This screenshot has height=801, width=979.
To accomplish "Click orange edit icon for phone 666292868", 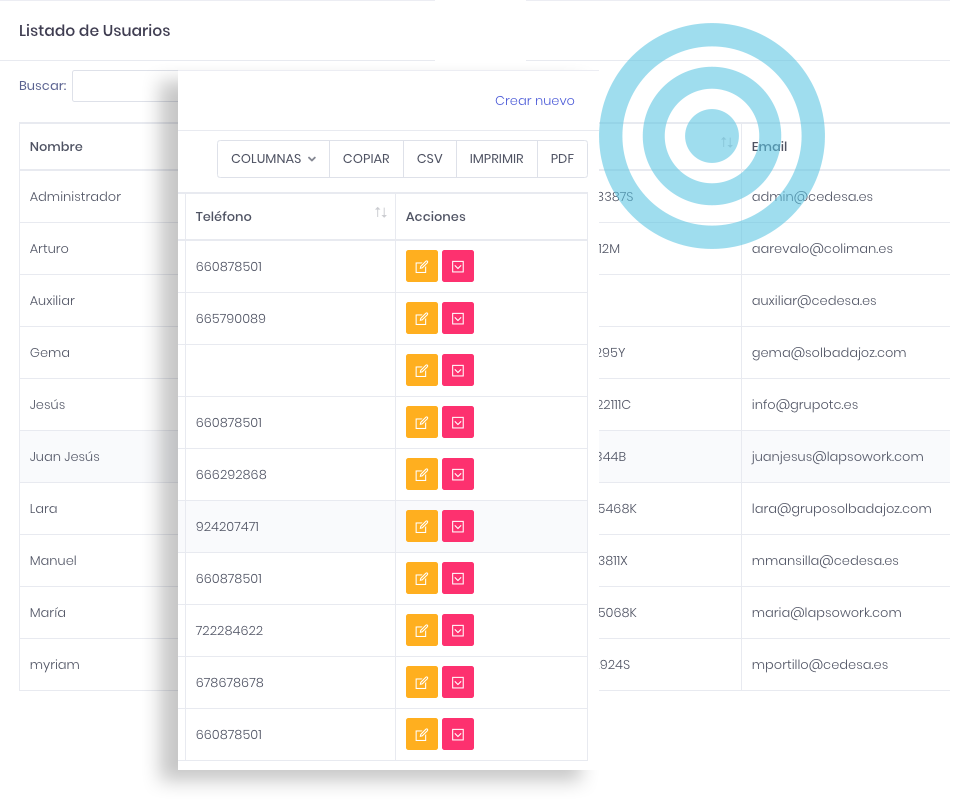I will 421,475.
